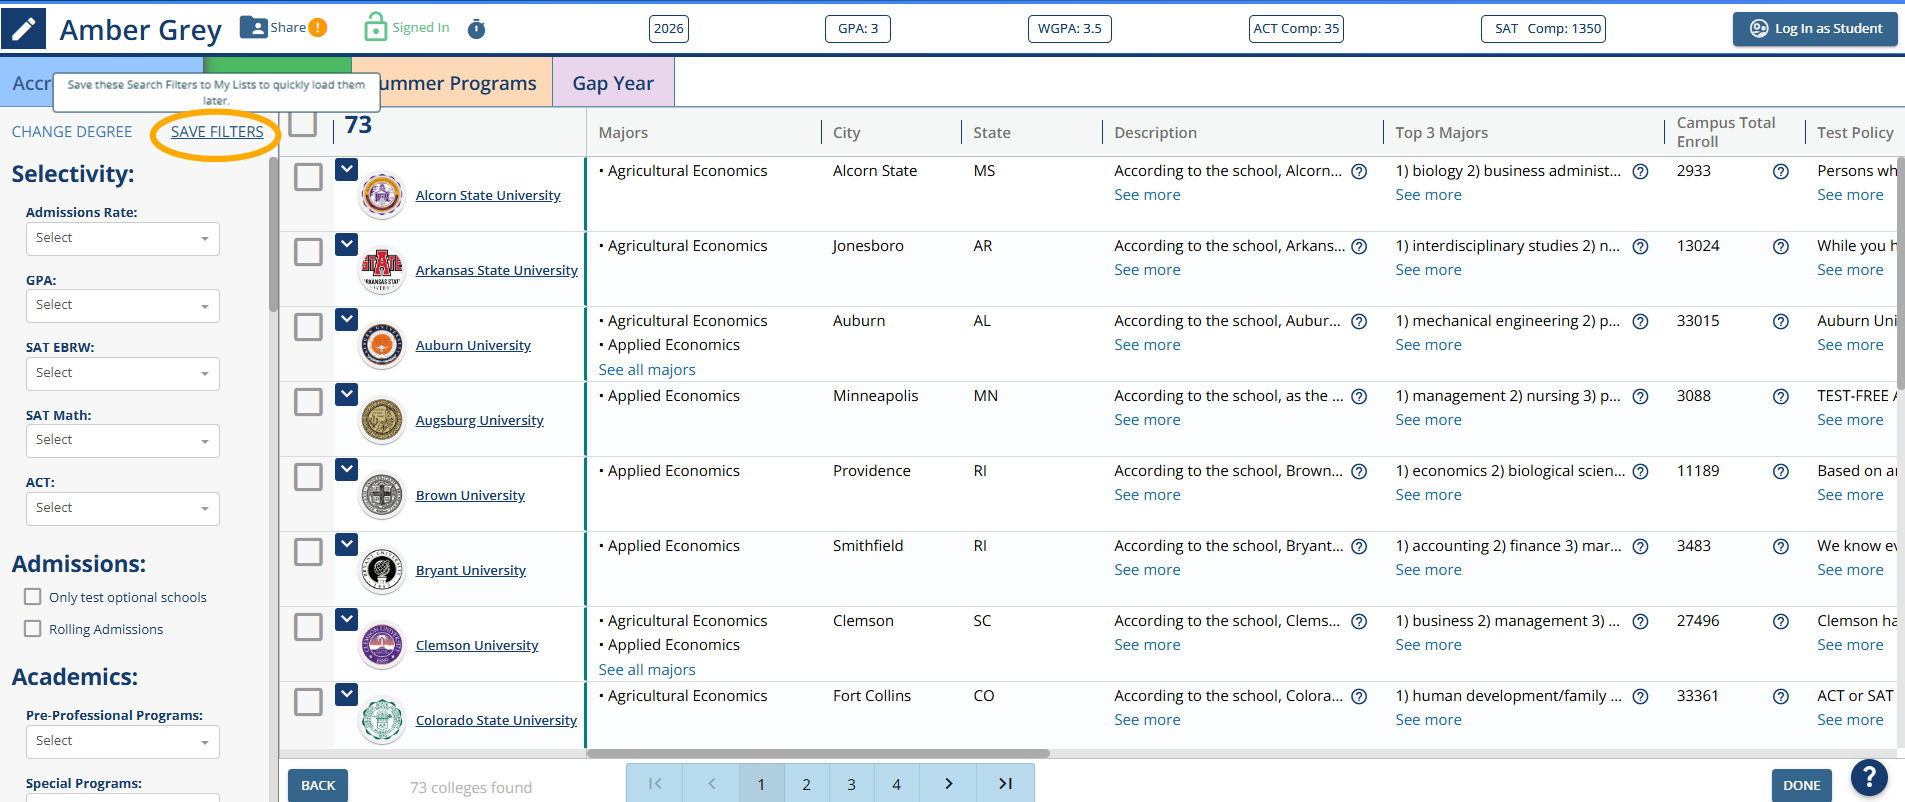This screenshot has height=802, width=1905.
Task: Select results page 1
Action: (x=761, y=784)
